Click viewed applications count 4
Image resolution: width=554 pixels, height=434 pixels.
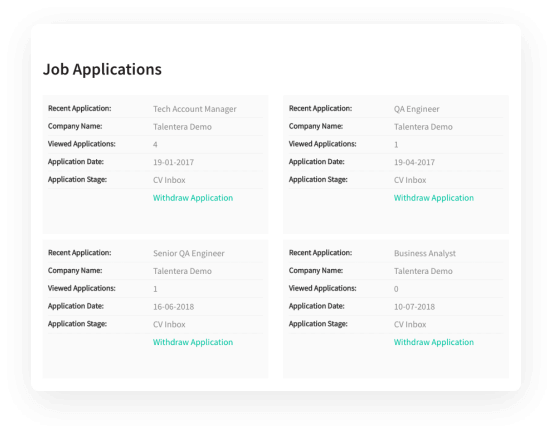(155, 145)
